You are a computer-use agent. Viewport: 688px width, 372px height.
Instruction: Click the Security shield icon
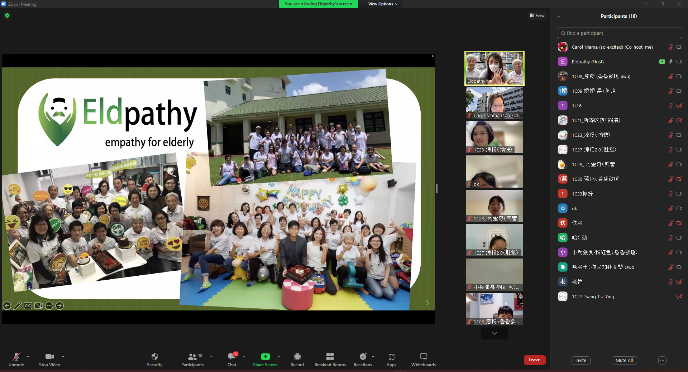(x=154, y=357)
